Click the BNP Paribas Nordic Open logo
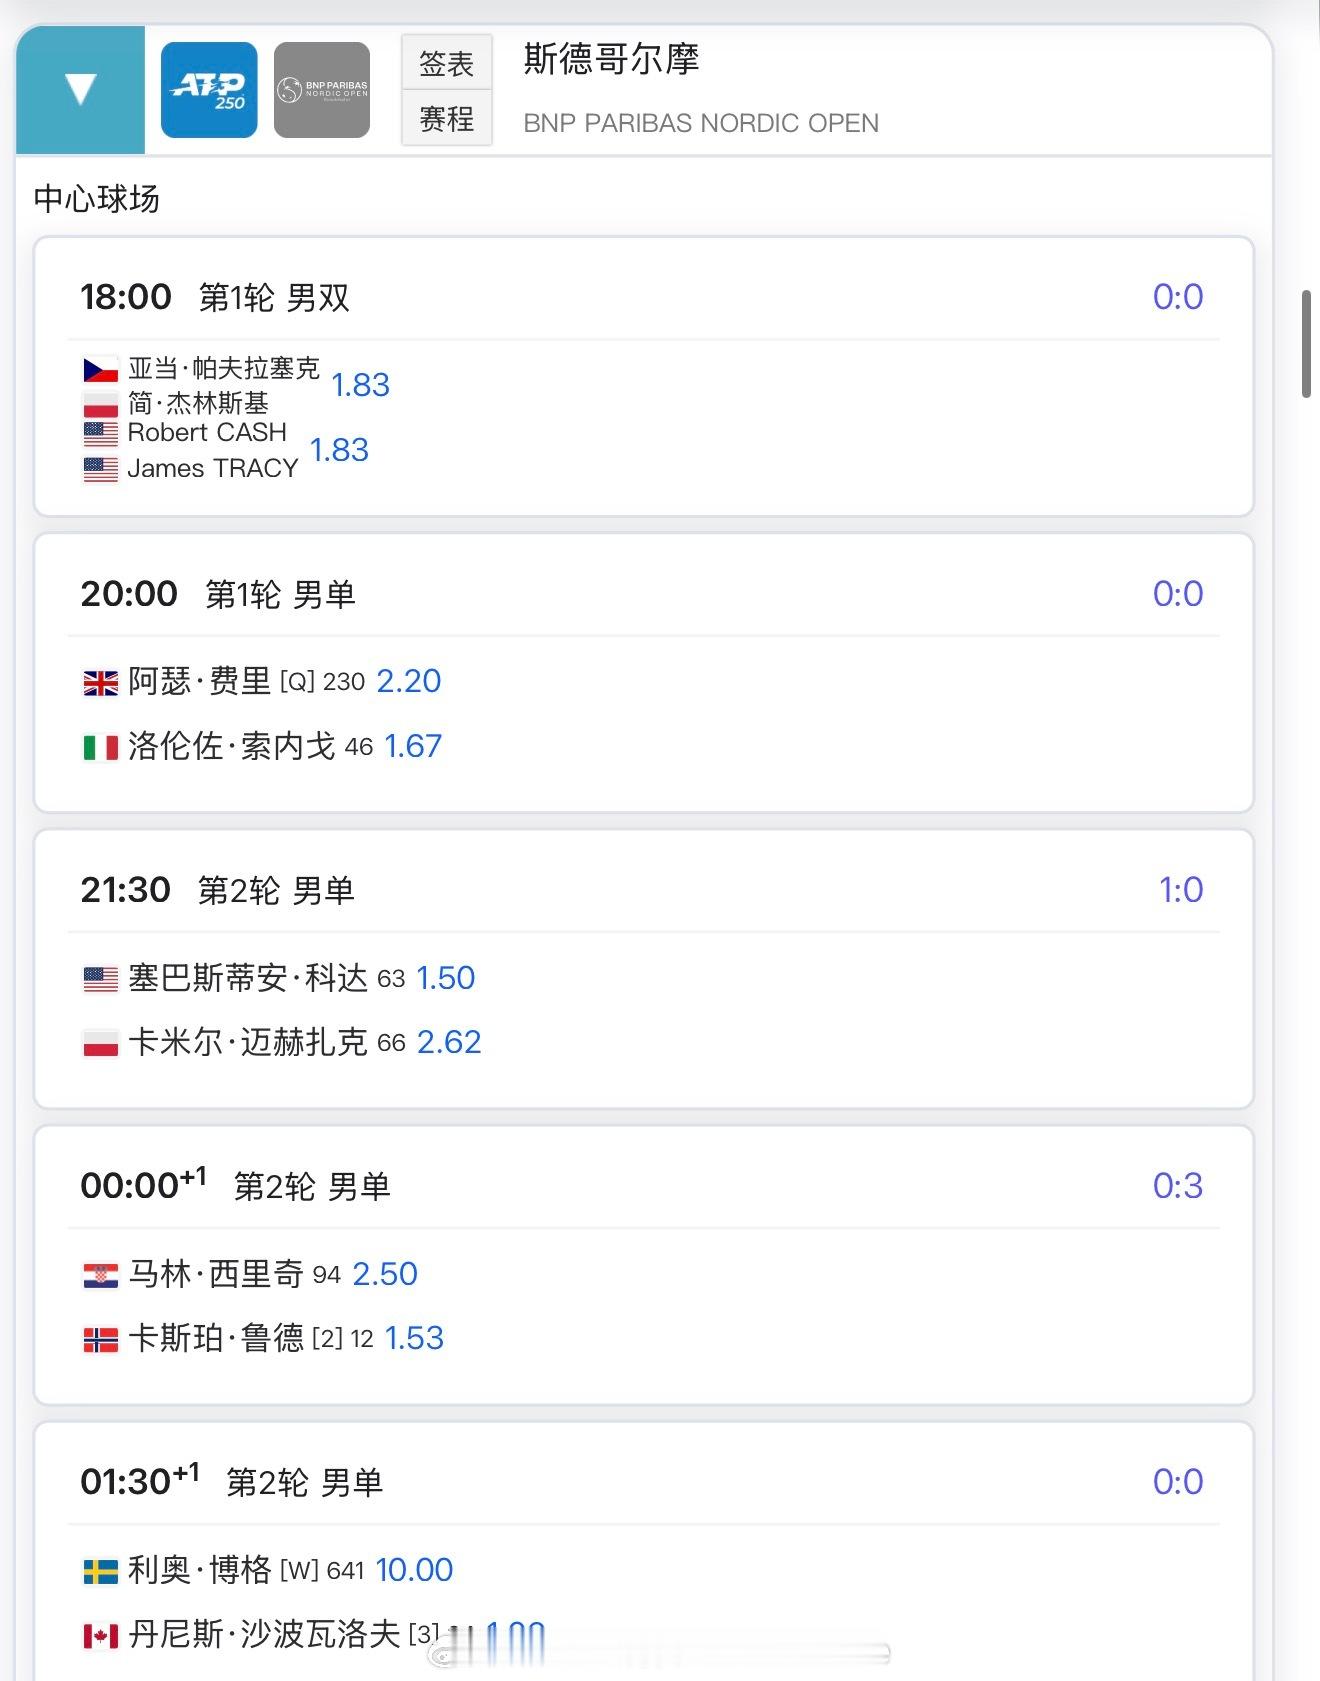This screenshot has width=1320, height=1681. pyautogui.click(x=322, y=90)
